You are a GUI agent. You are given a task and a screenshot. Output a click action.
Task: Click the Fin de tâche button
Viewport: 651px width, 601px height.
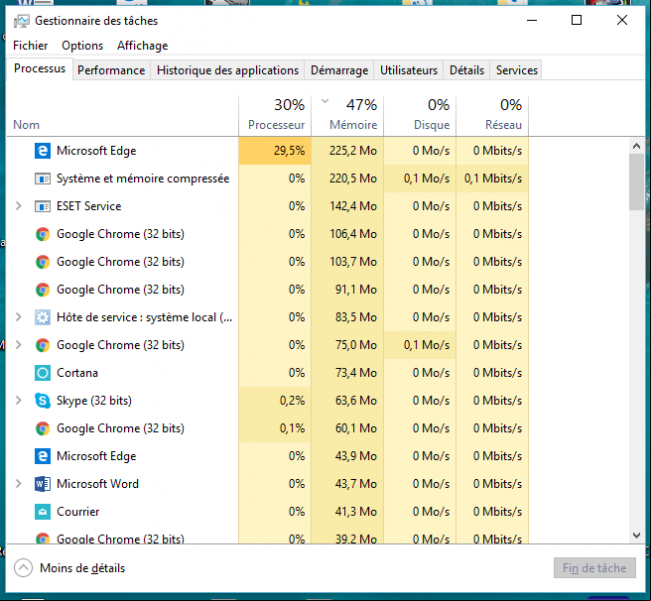[x=595, y=568]
